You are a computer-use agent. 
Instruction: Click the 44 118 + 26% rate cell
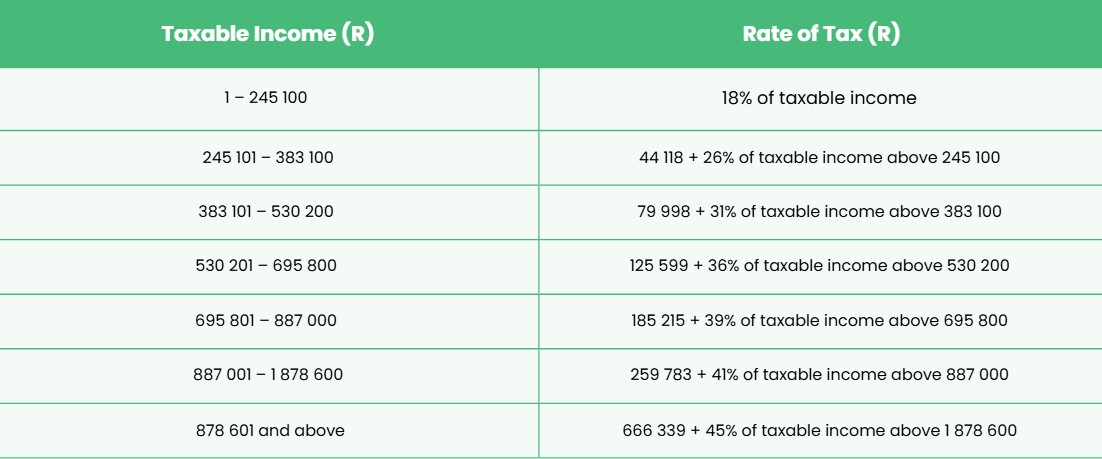pyautogui.click(x=819, y=157)
